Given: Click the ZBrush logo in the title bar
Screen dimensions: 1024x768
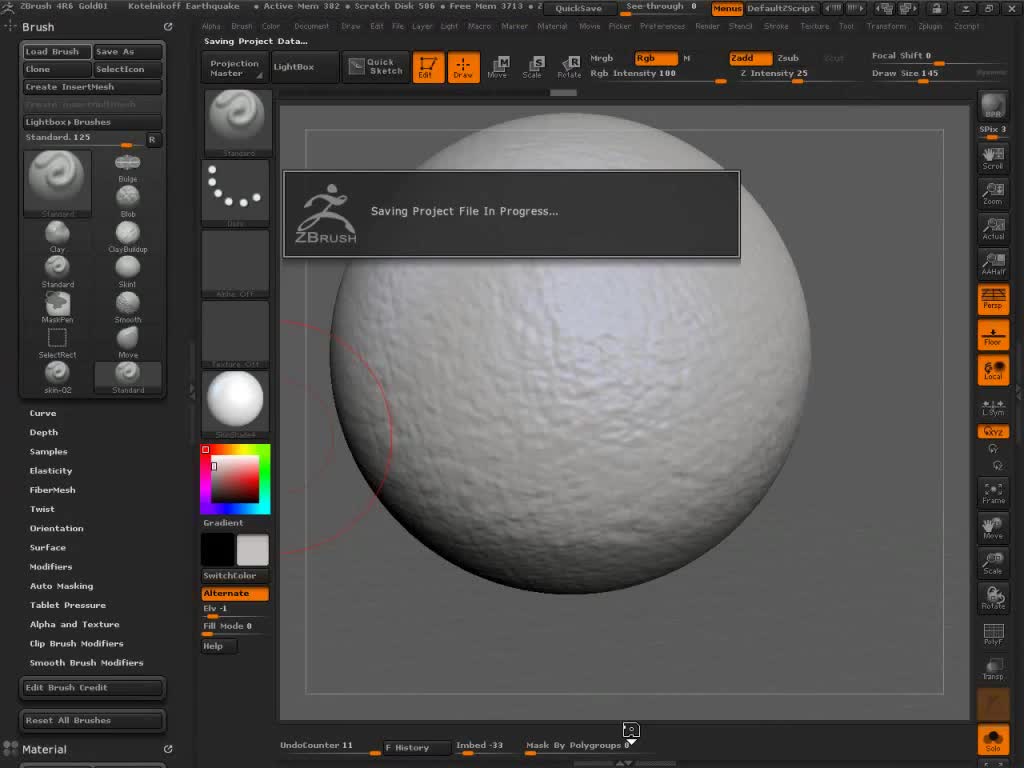Looking at the screenshot, I should [x=8, y=7].
